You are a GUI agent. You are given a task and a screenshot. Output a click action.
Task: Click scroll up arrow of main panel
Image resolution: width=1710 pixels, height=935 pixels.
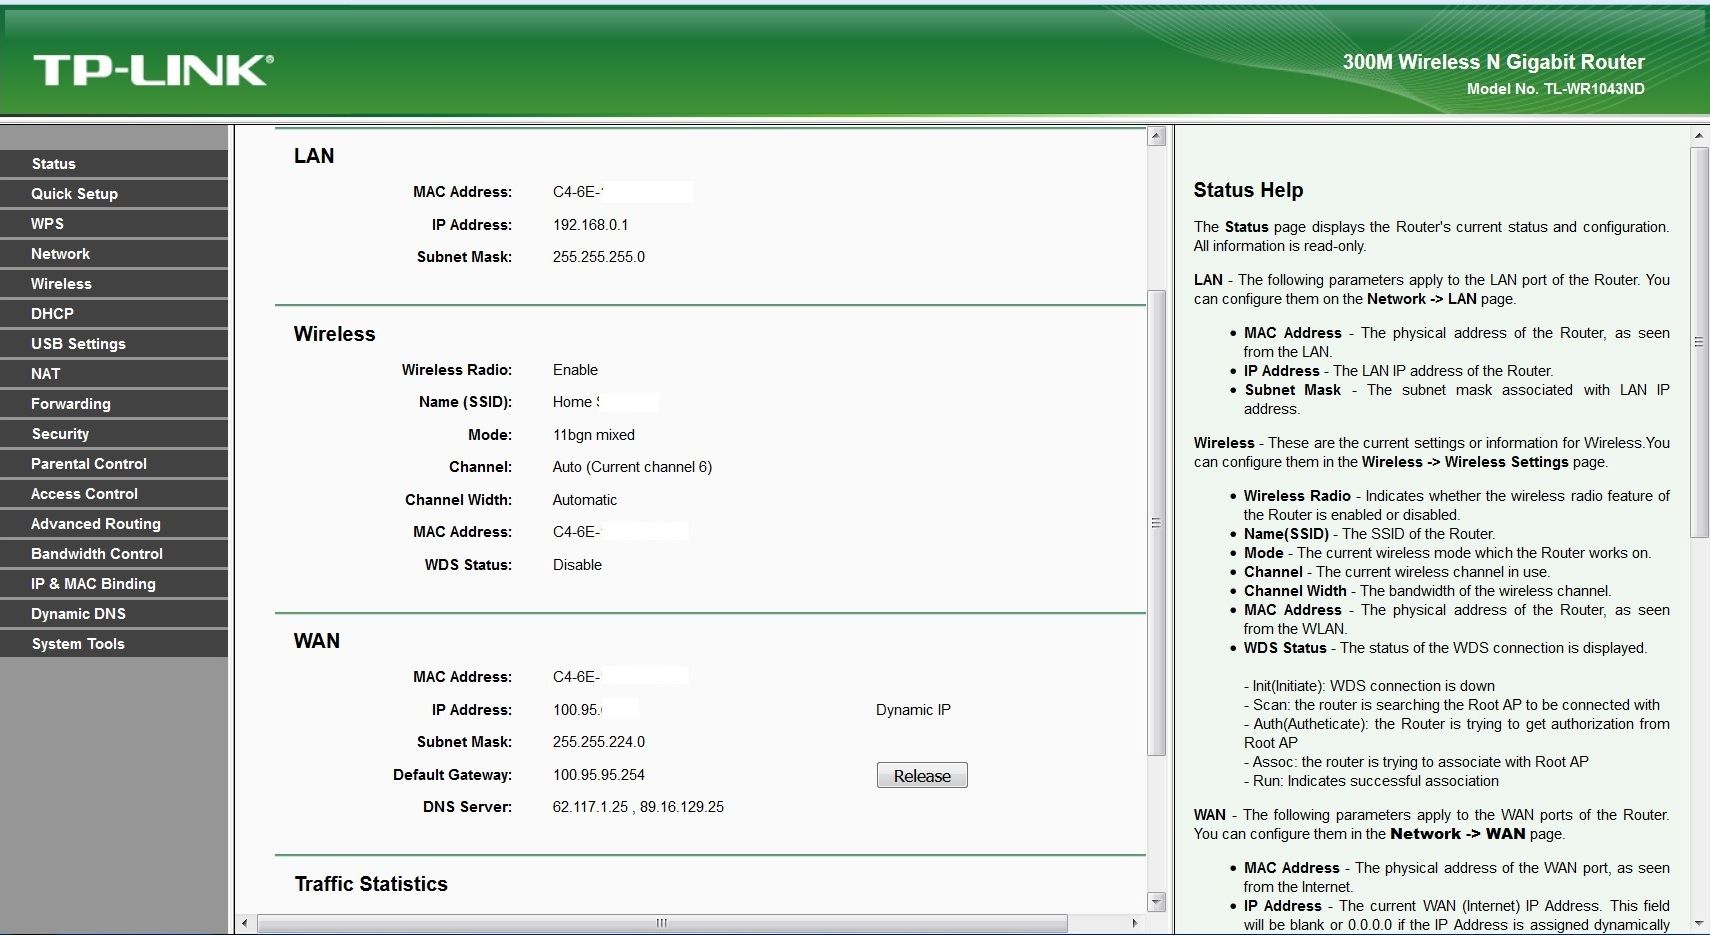point(1156,137)
